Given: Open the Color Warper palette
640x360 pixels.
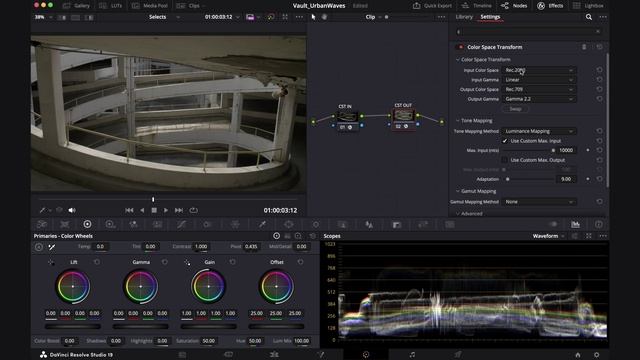Looking at the screenshot, I should [x=235, y=224].
